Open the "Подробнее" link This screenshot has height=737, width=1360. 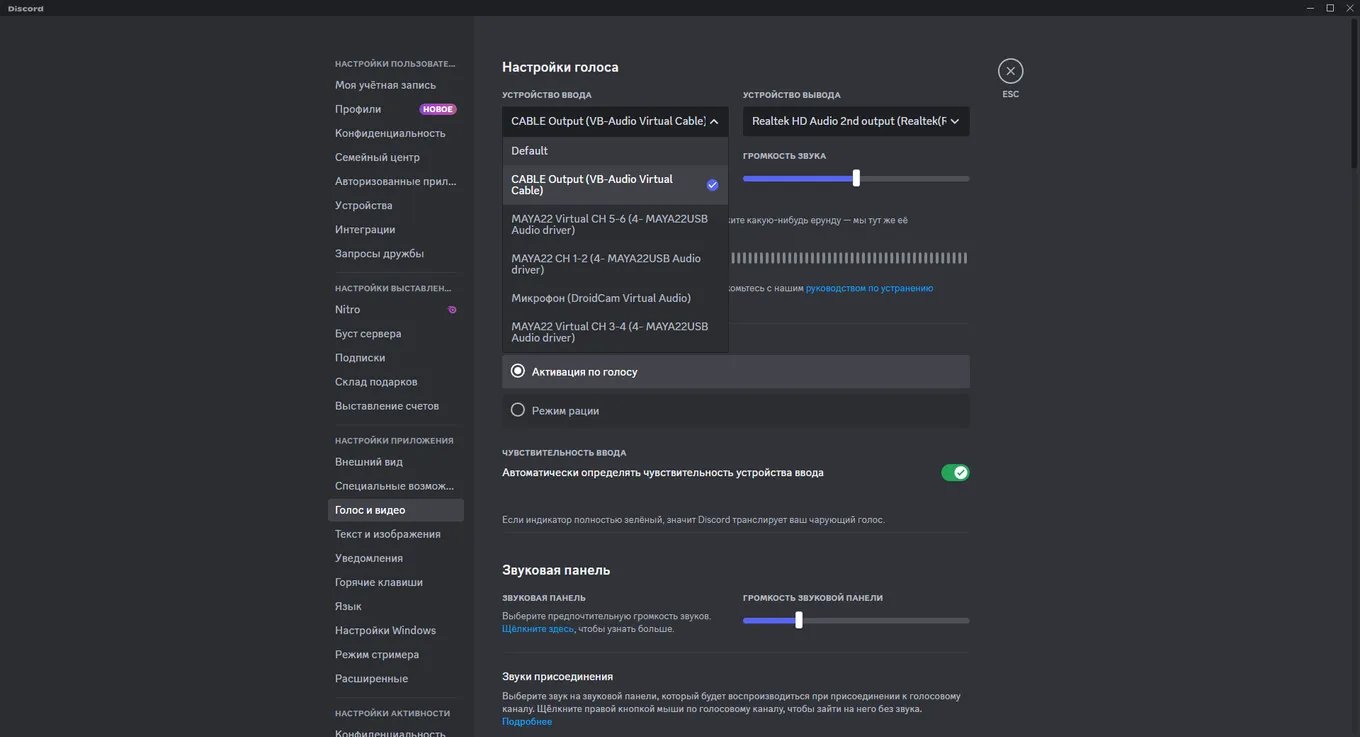(527, 722)
